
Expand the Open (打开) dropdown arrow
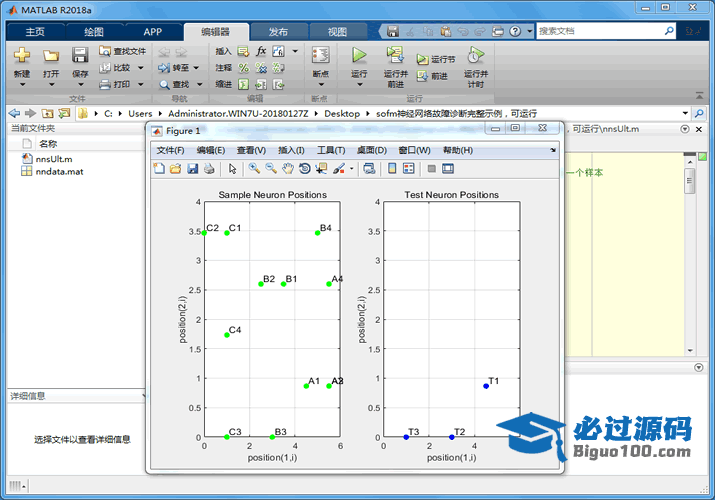[51, 84]
